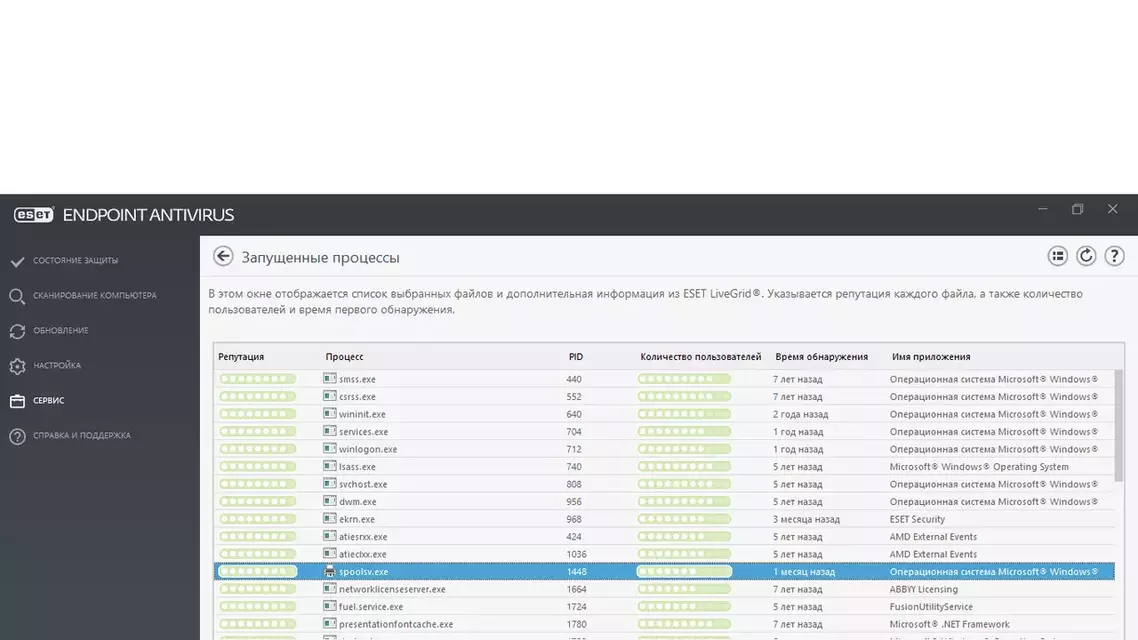Click 'ABBYY Licensing' application name

tap(924, 588)
